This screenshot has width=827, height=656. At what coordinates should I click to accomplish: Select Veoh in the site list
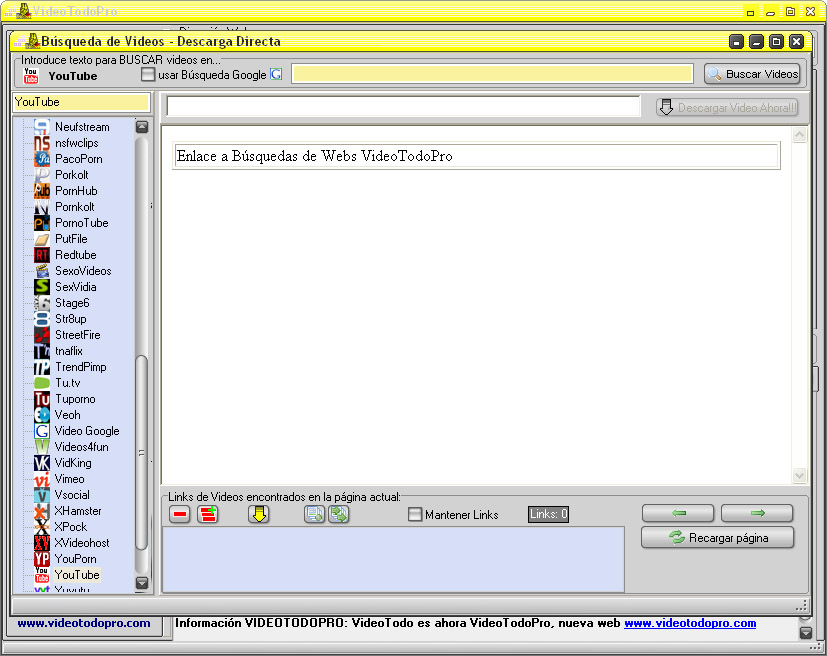coord(68,415)
